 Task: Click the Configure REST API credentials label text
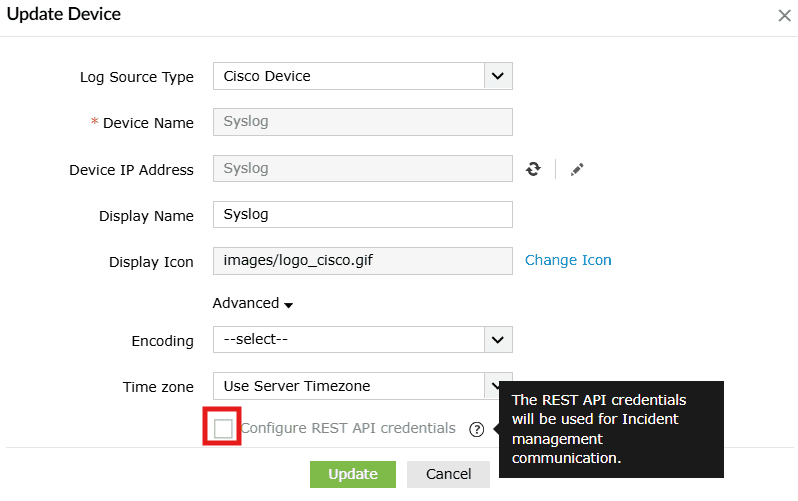pos(348,428)
